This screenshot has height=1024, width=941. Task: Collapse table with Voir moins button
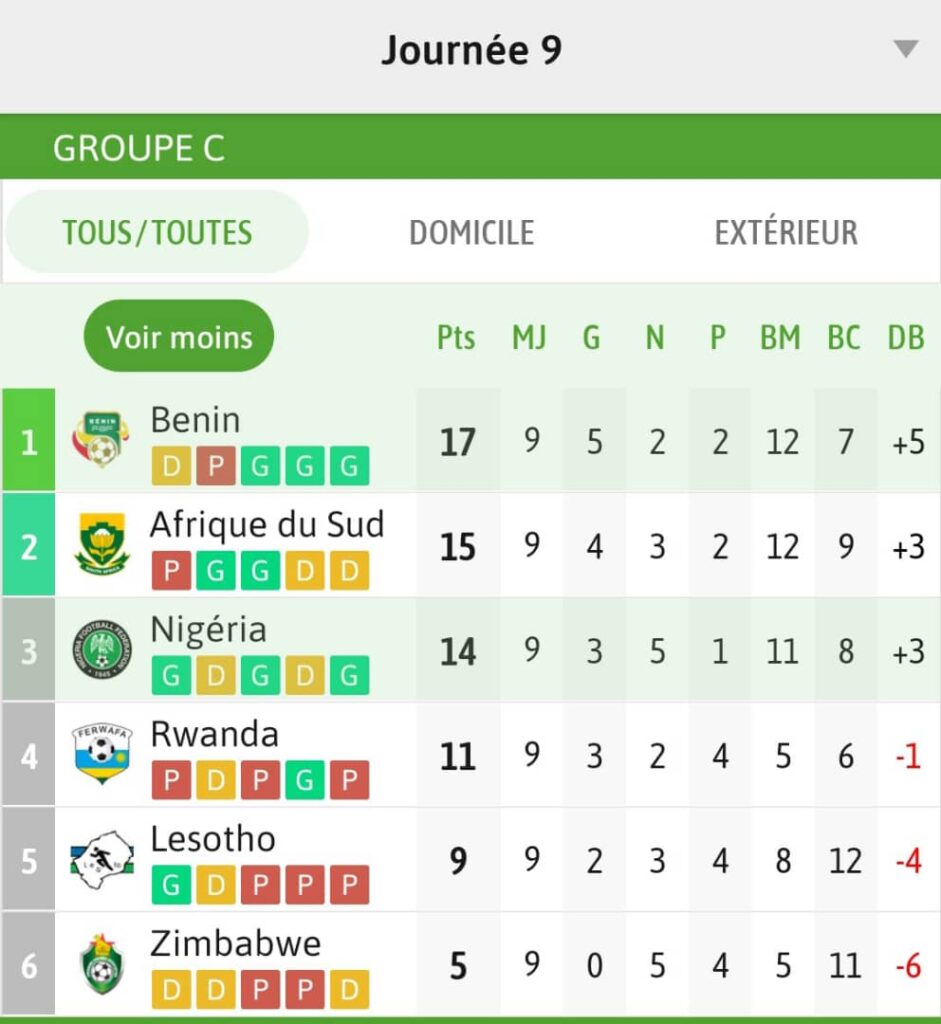coord(179,337)
